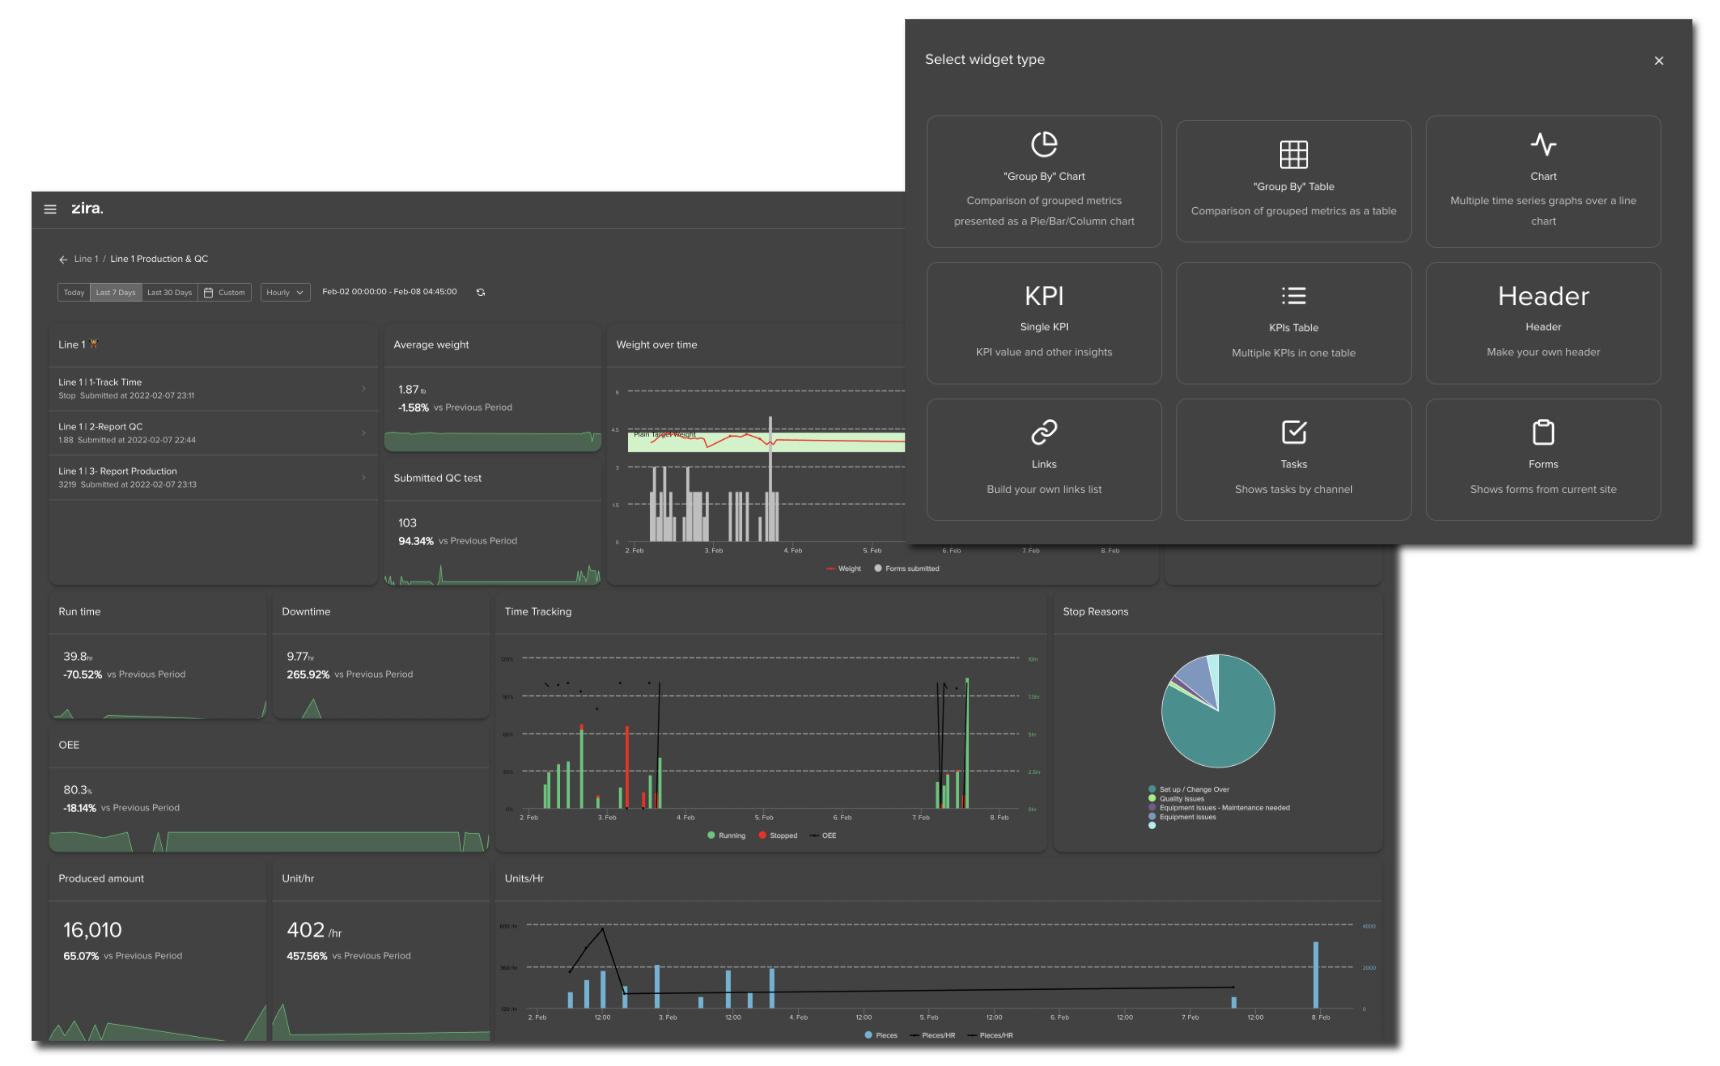Choose the Tasks checkmark widget
This screenshot has width=1720, height=1066.
pos(1293,460)
